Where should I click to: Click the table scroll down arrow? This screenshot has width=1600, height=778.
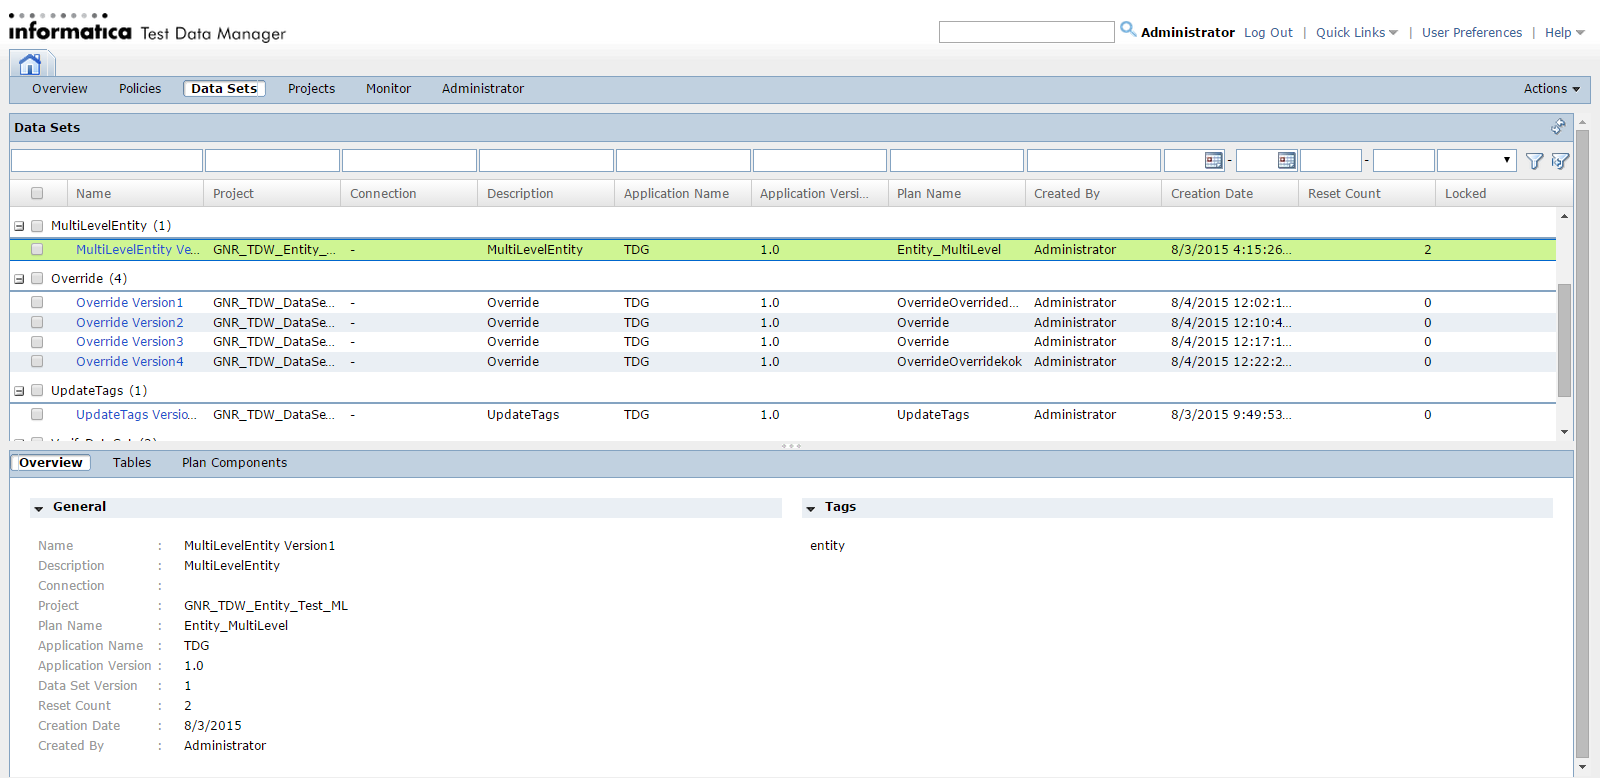pyautogui.click(x=1564, y=432)
